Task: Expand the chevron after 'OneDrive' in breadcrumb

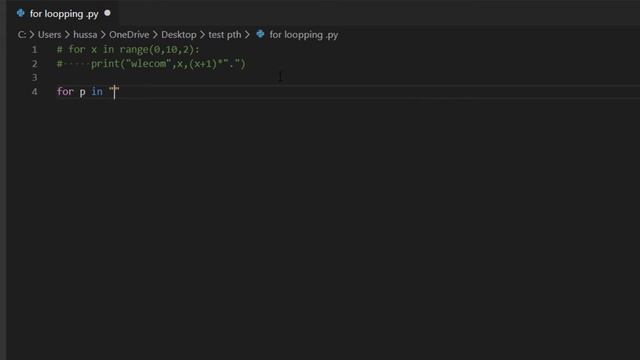Action: (156, 35)
